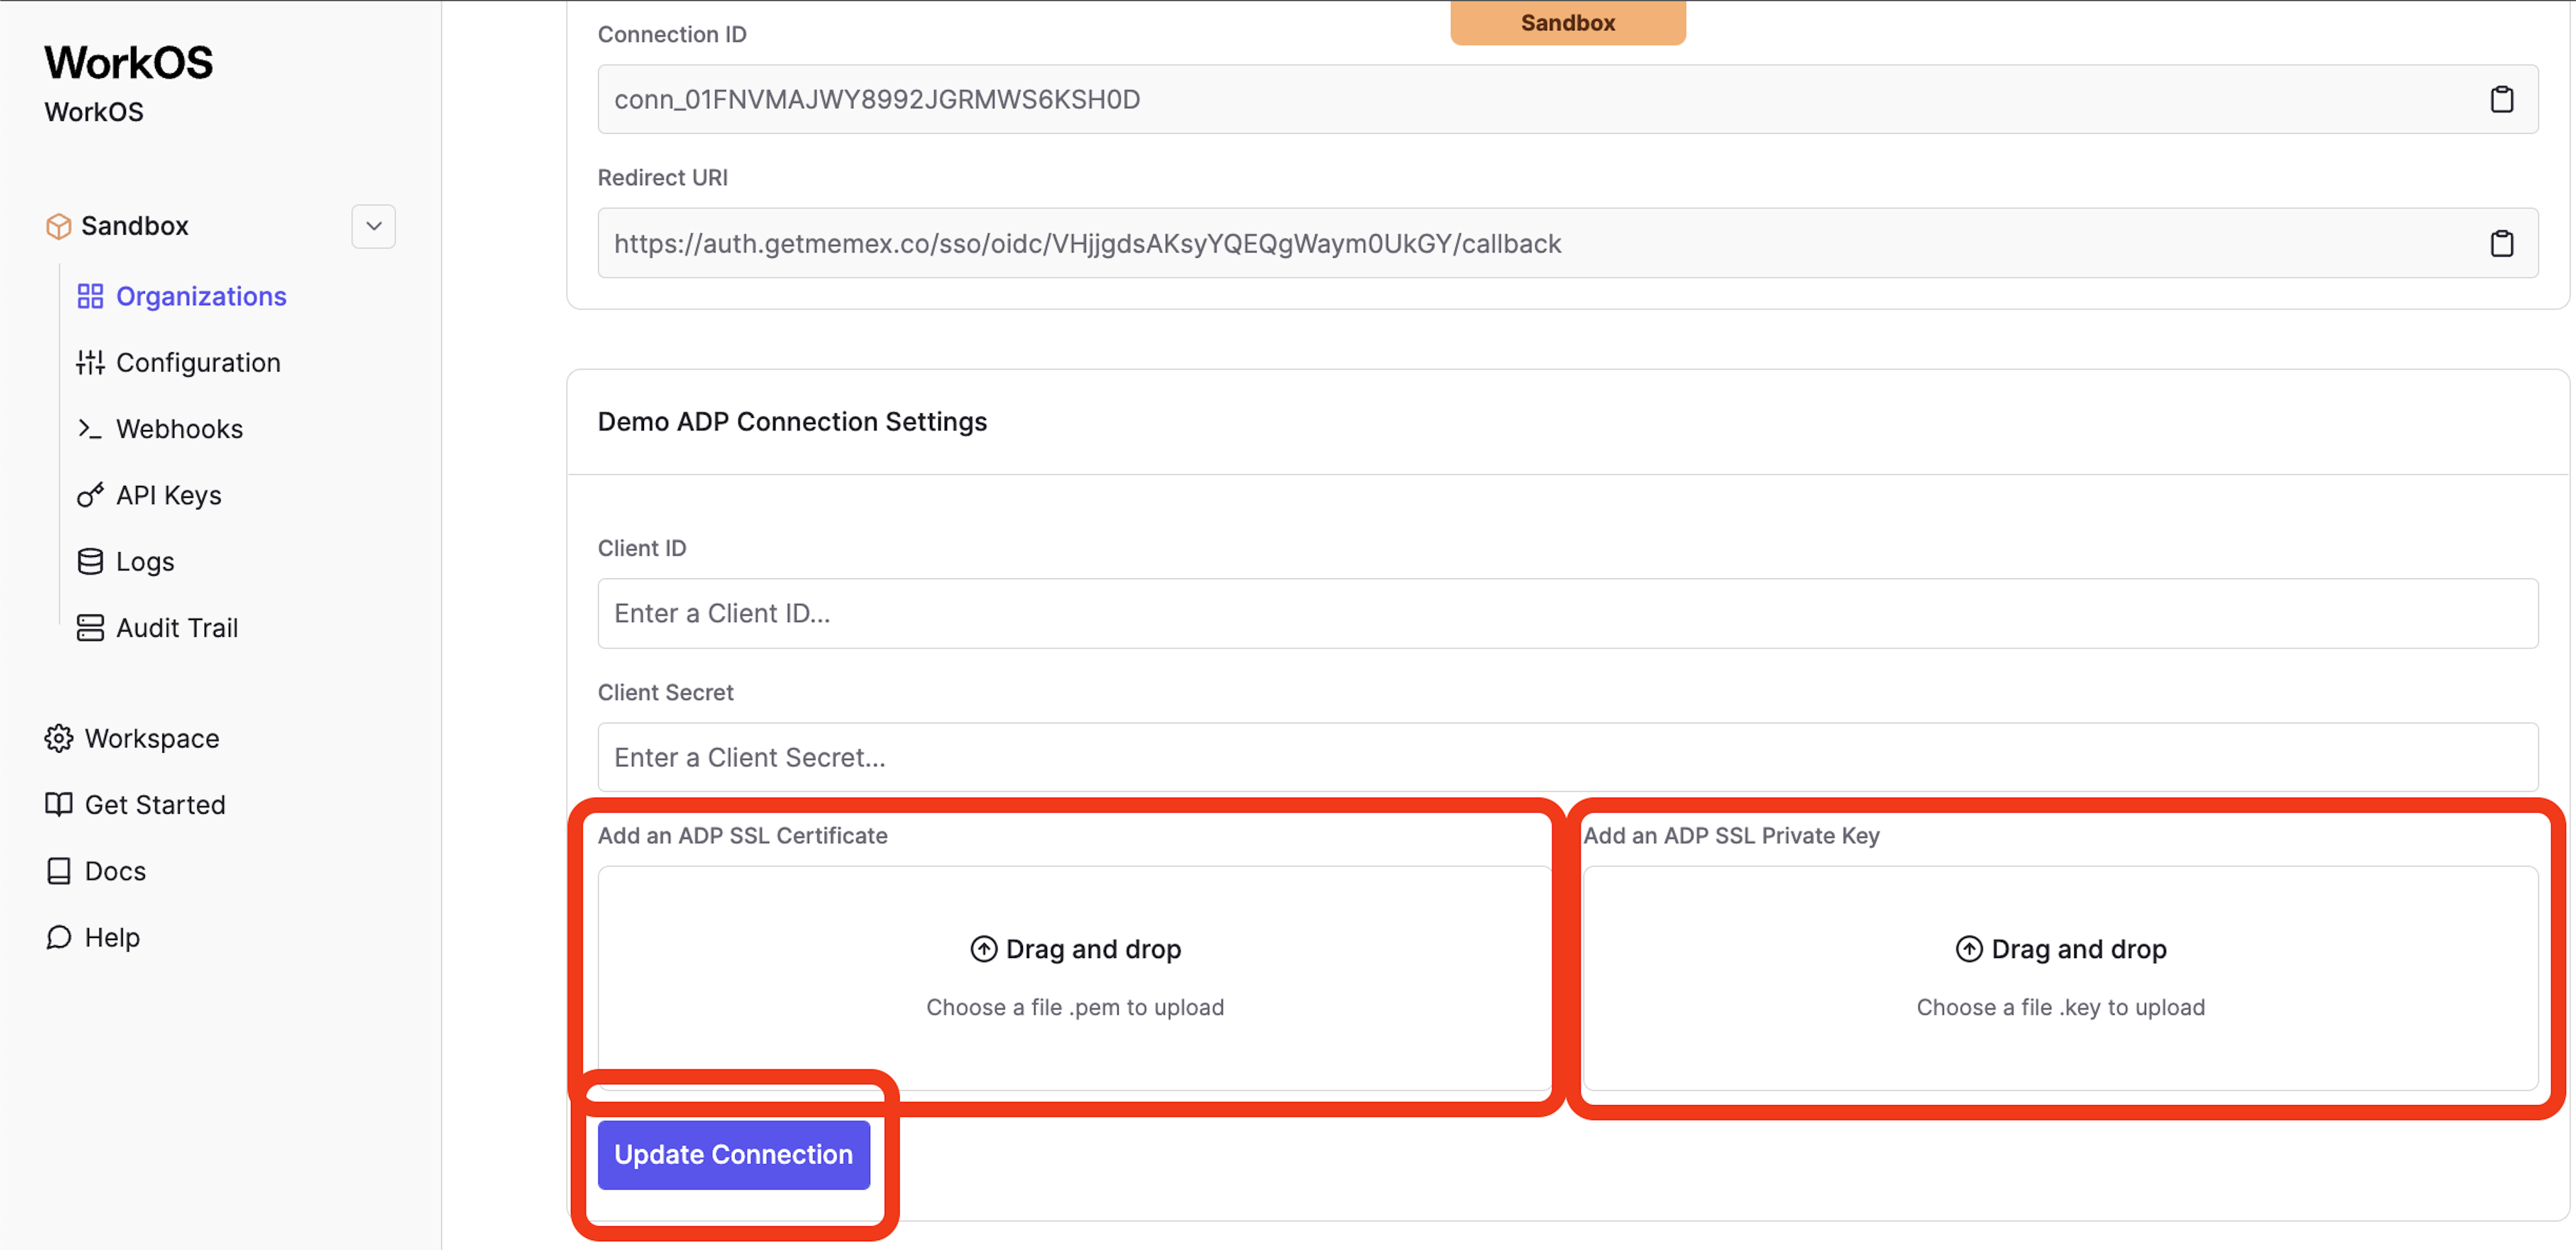Viewport: 2576px width, 1250px height.
Task: Open the Webhooks menu item
Action: pos(179,429)
